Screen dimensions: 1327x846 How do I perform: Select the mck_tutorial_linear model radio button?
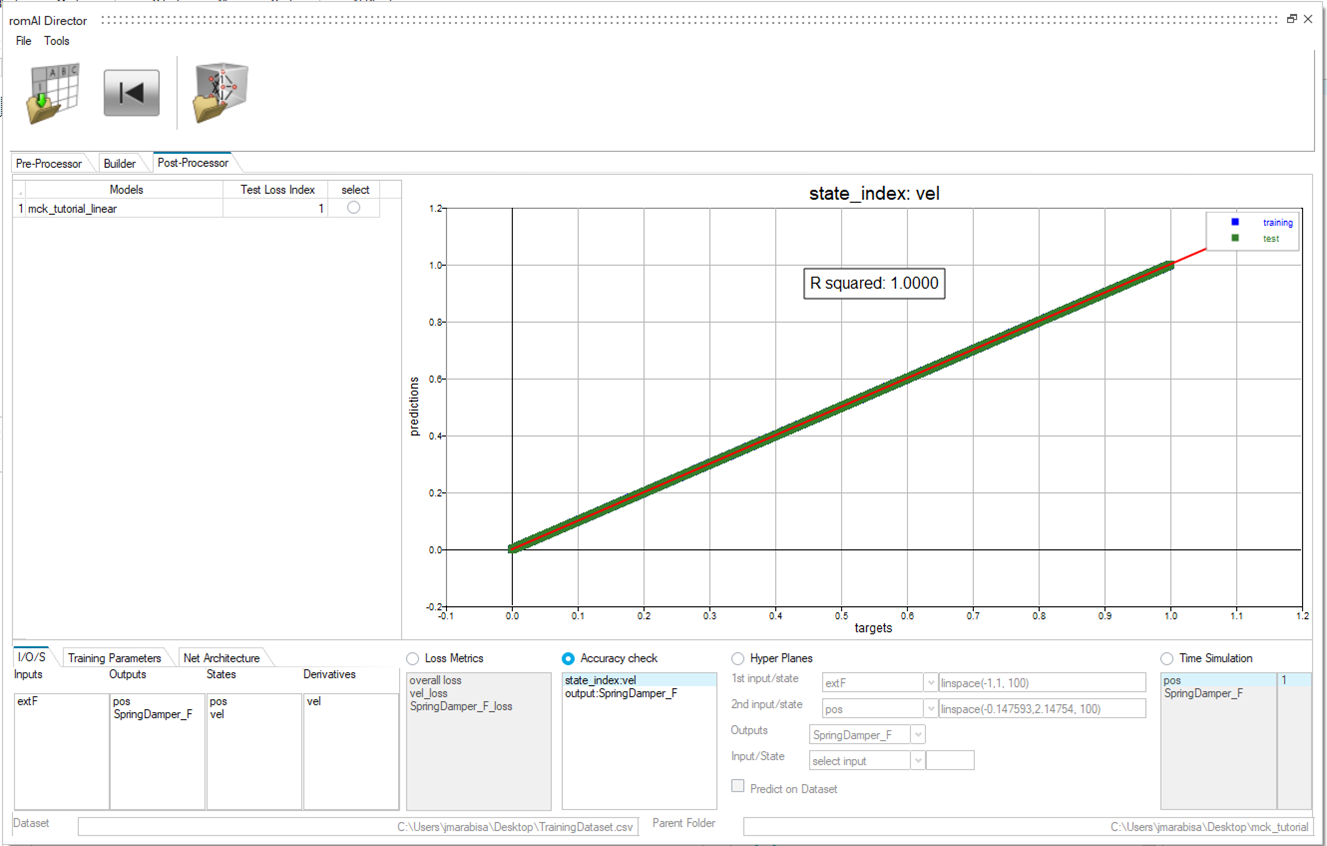[353, 208]
